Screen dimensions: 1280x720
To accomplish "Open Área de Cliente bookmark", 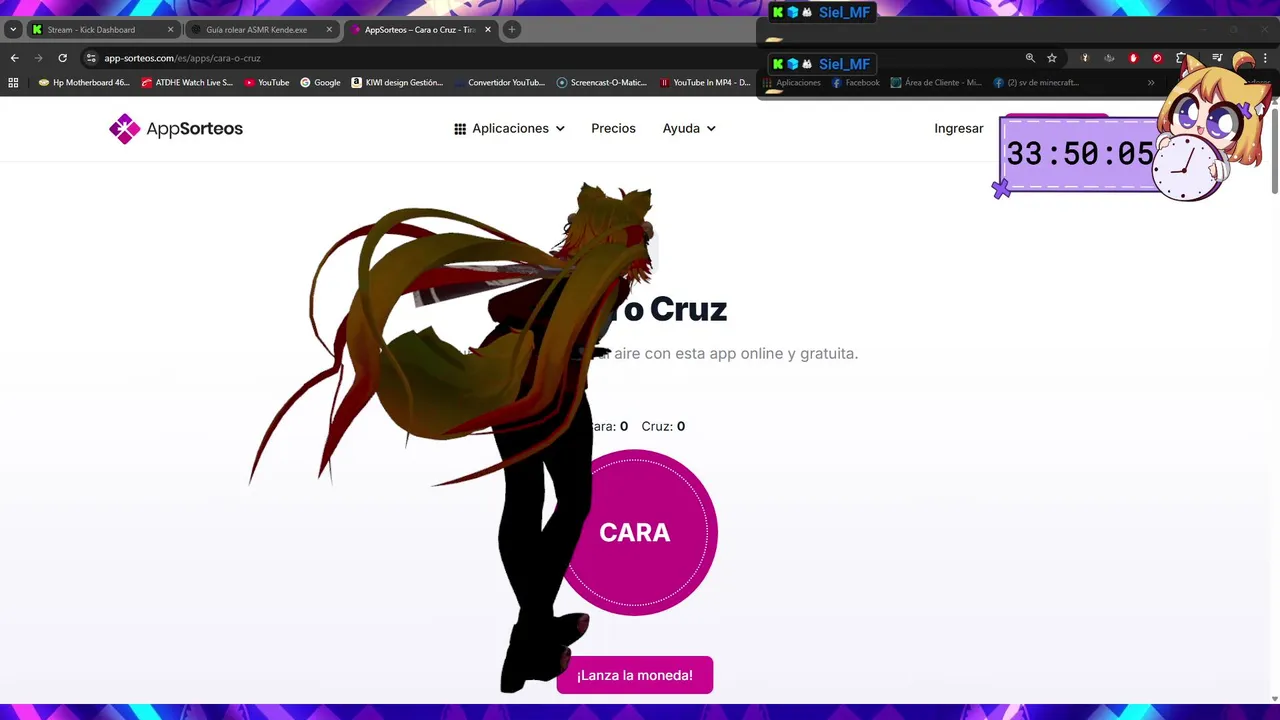I will [936, 83].
